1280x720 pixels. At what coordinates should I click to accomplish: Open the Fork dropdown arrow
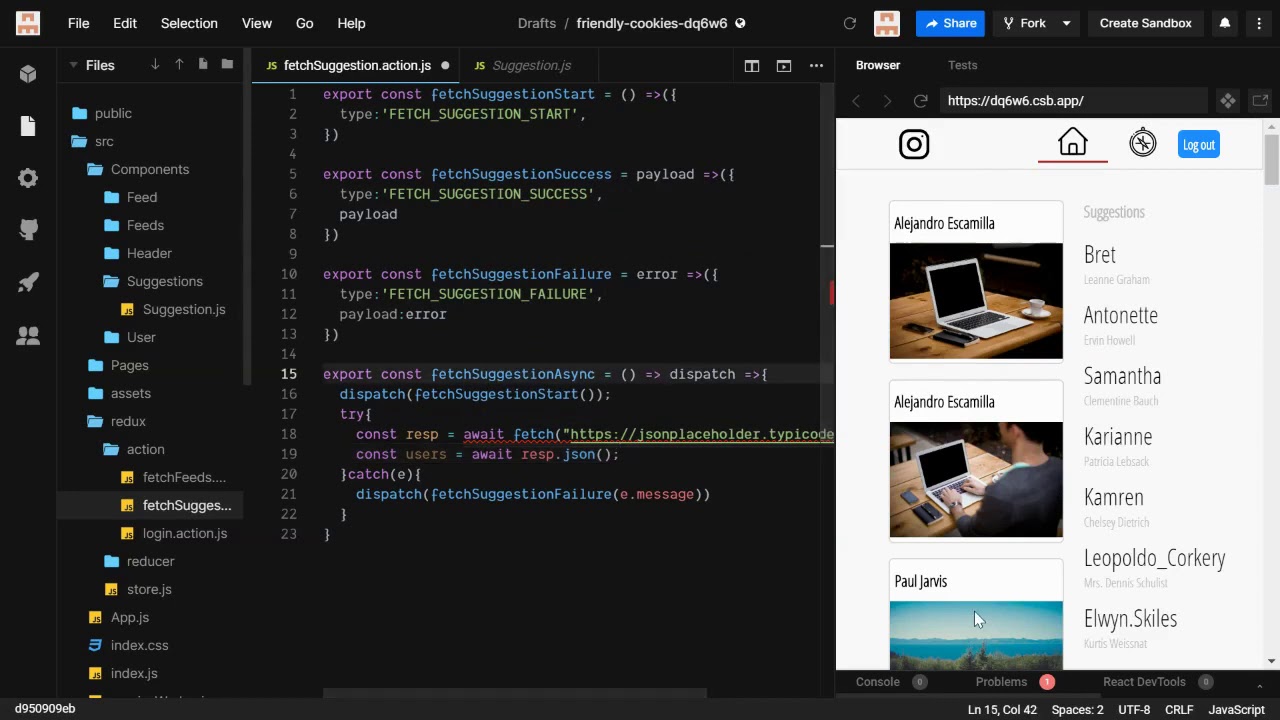click(x=1066, y=23)
